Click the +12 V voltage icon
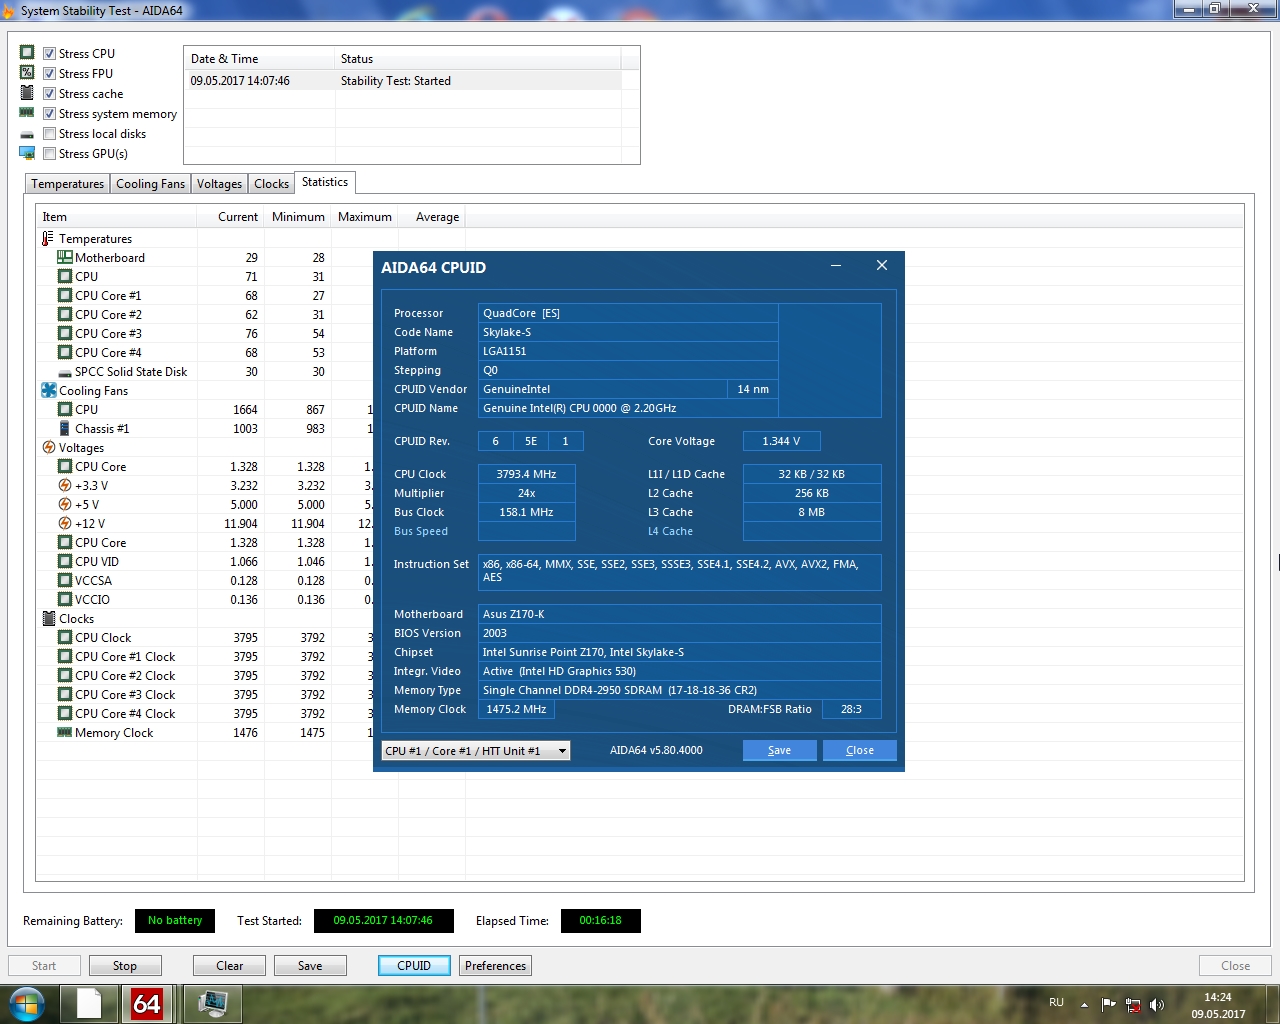This screenshot has width=1280, height=1024. 65,524
